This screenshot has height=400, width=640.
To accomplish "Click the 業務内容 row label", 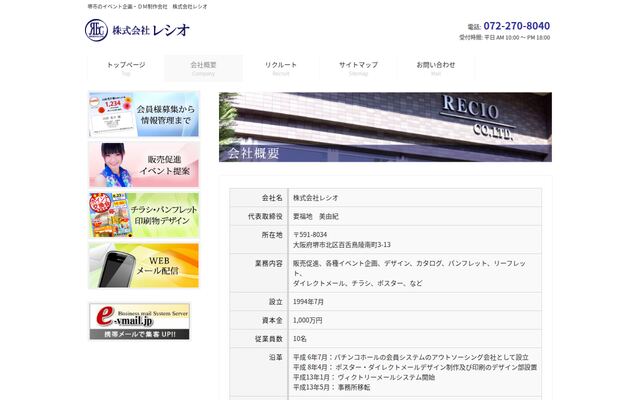I will pos(269,264).
